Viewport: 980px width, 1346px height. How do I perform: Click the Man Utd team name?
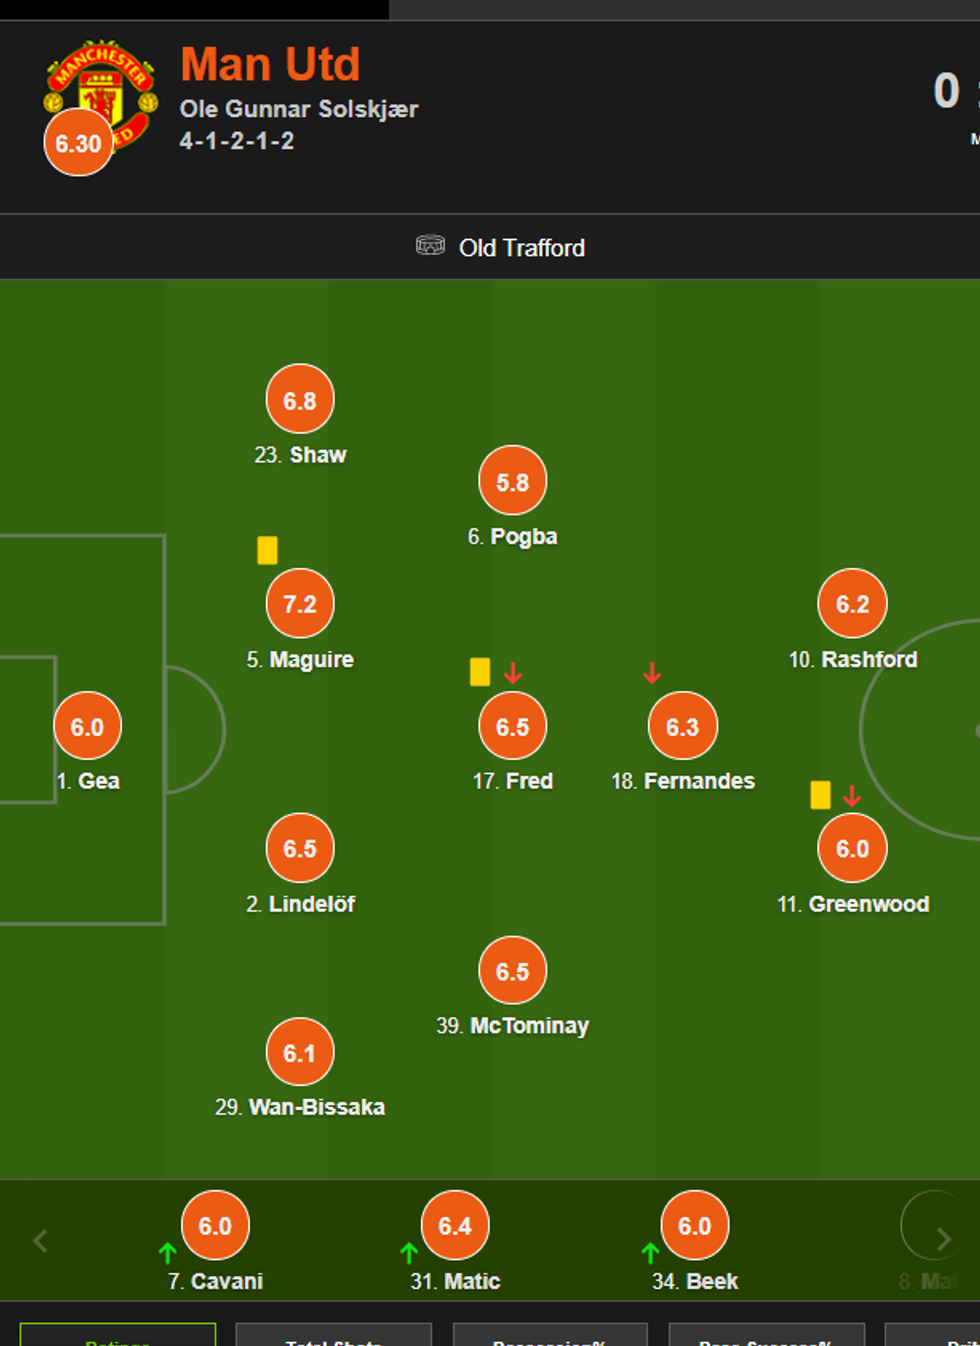point(270,65)
